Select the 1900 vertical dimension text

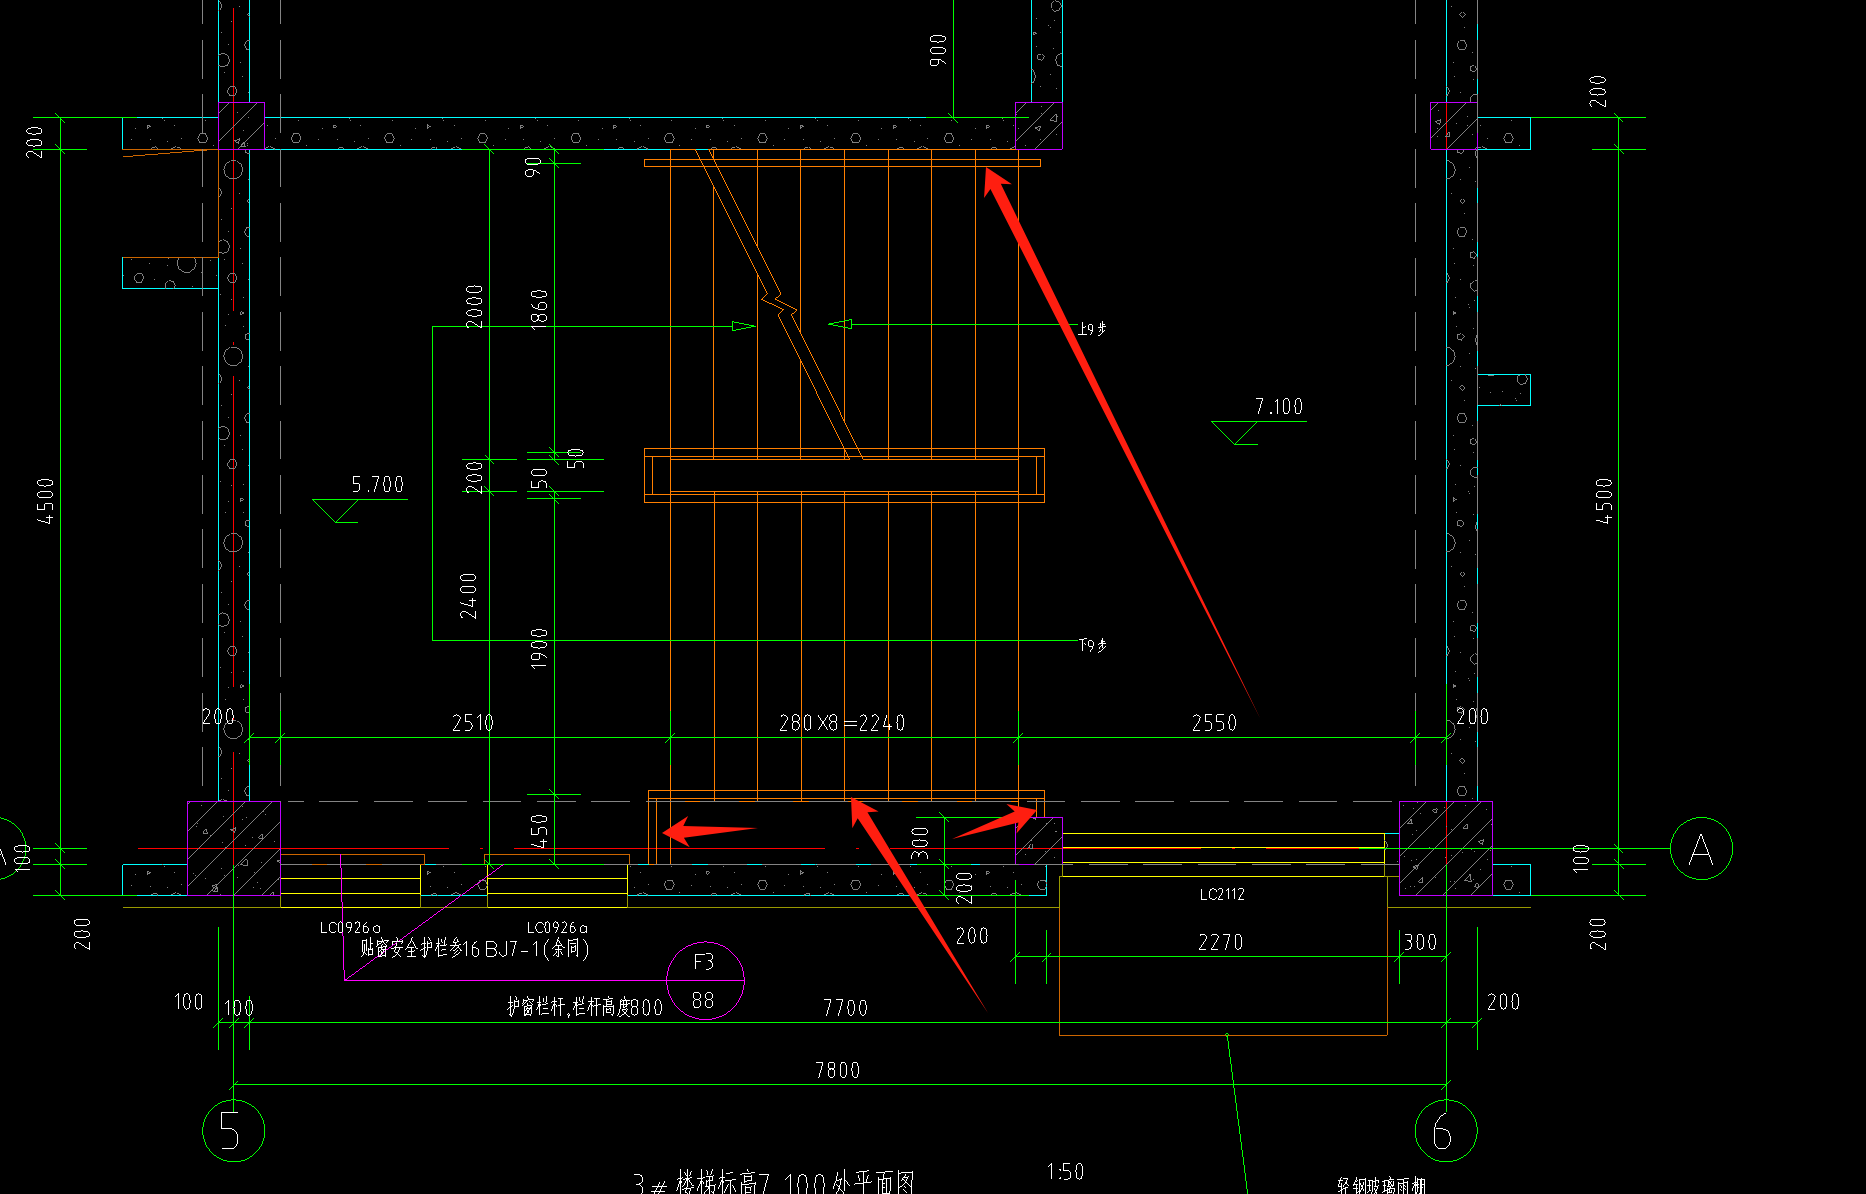[540, 649]
